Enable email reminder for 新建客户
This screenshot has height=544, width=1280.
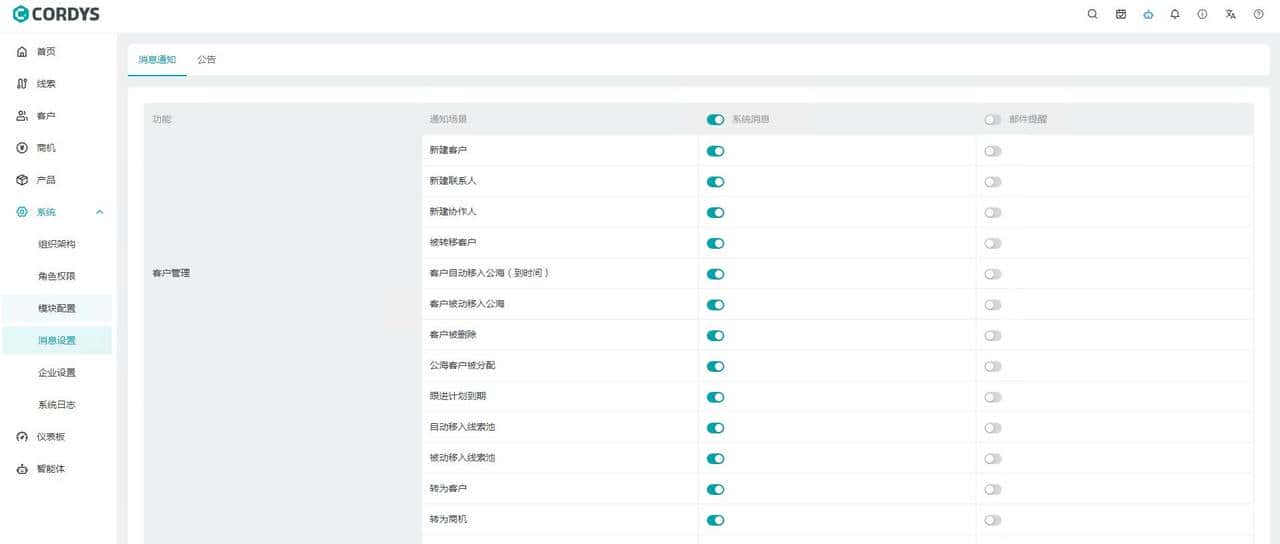coord(992,151)
